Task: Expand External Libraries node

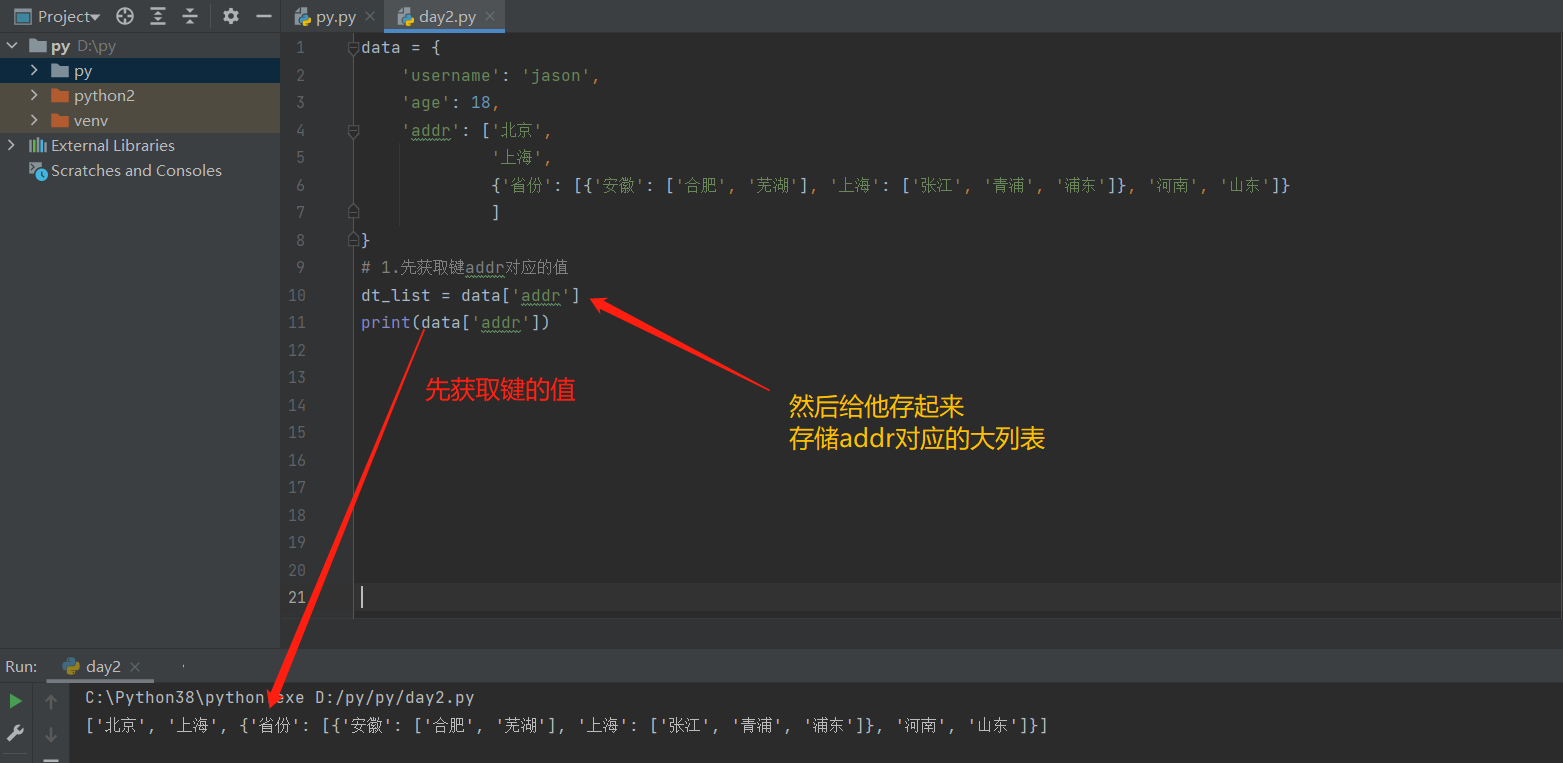Action: click(12, 145)
